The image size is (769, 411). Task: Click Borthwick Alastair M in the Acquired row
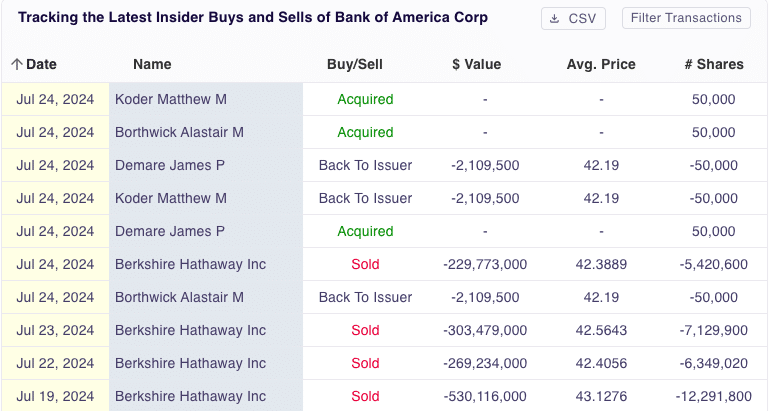(179, 132)
